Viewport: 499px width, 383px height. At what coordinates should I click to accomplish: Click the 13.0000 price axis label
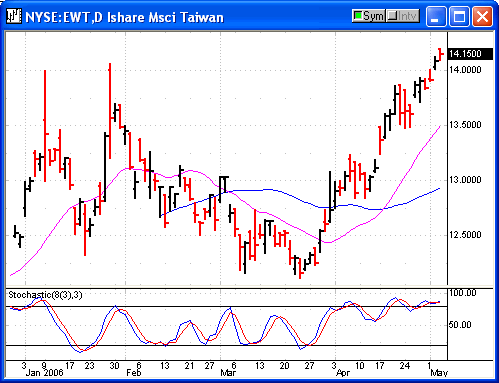(465, 180)
